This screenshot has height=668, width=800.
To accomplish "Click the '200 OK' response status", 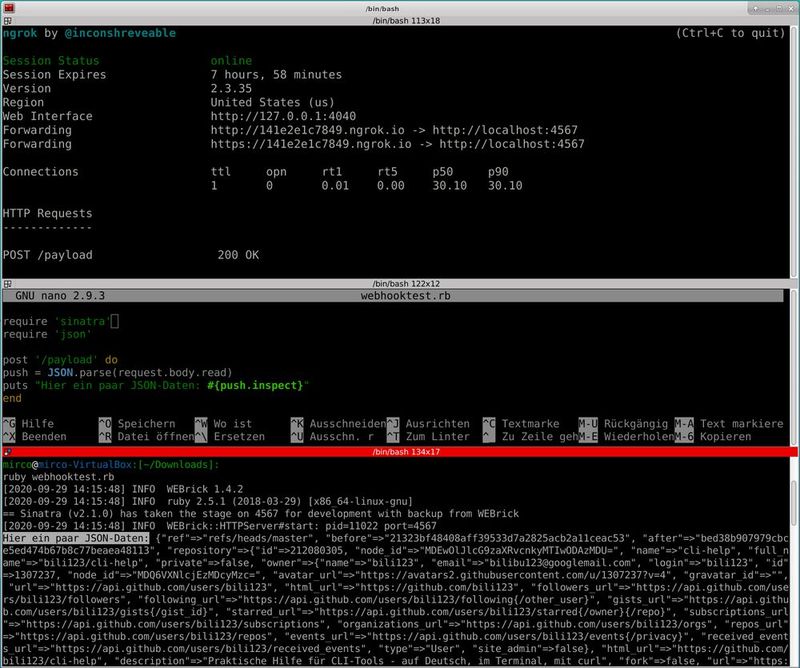I will pyautogui.click(x=238, y=255).
